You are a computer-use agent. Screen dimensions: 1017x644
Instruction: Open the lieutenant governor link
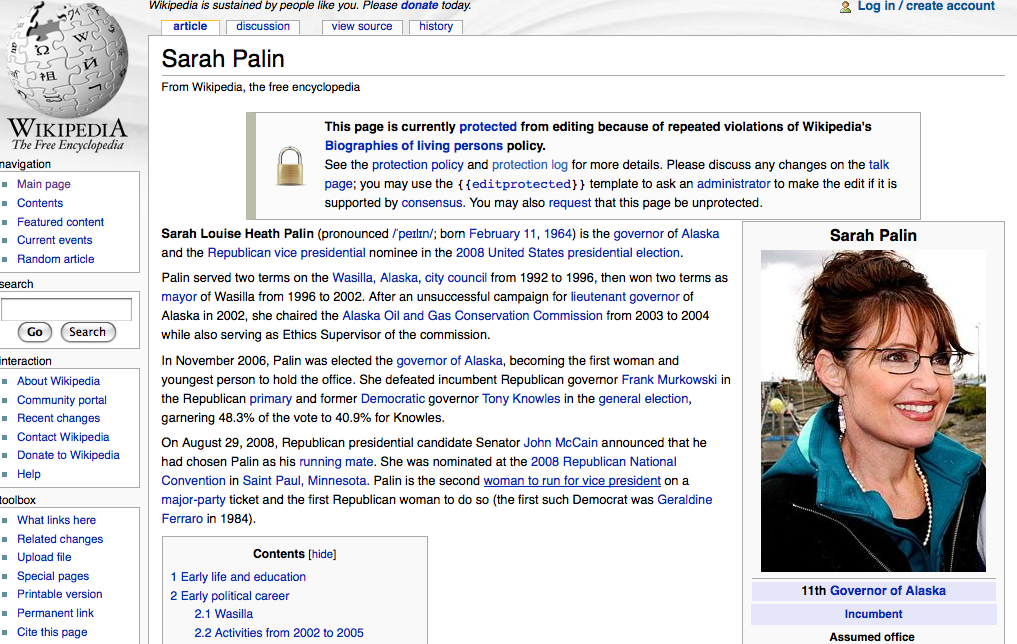[625, 296]
